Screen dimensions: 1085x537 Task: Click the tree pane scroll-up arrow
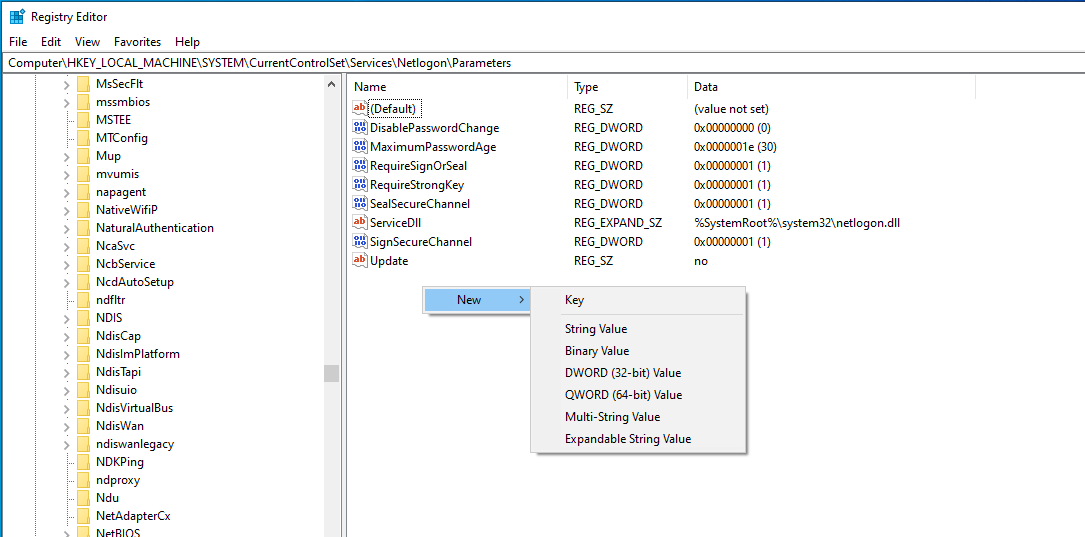(x=331, y=84)
